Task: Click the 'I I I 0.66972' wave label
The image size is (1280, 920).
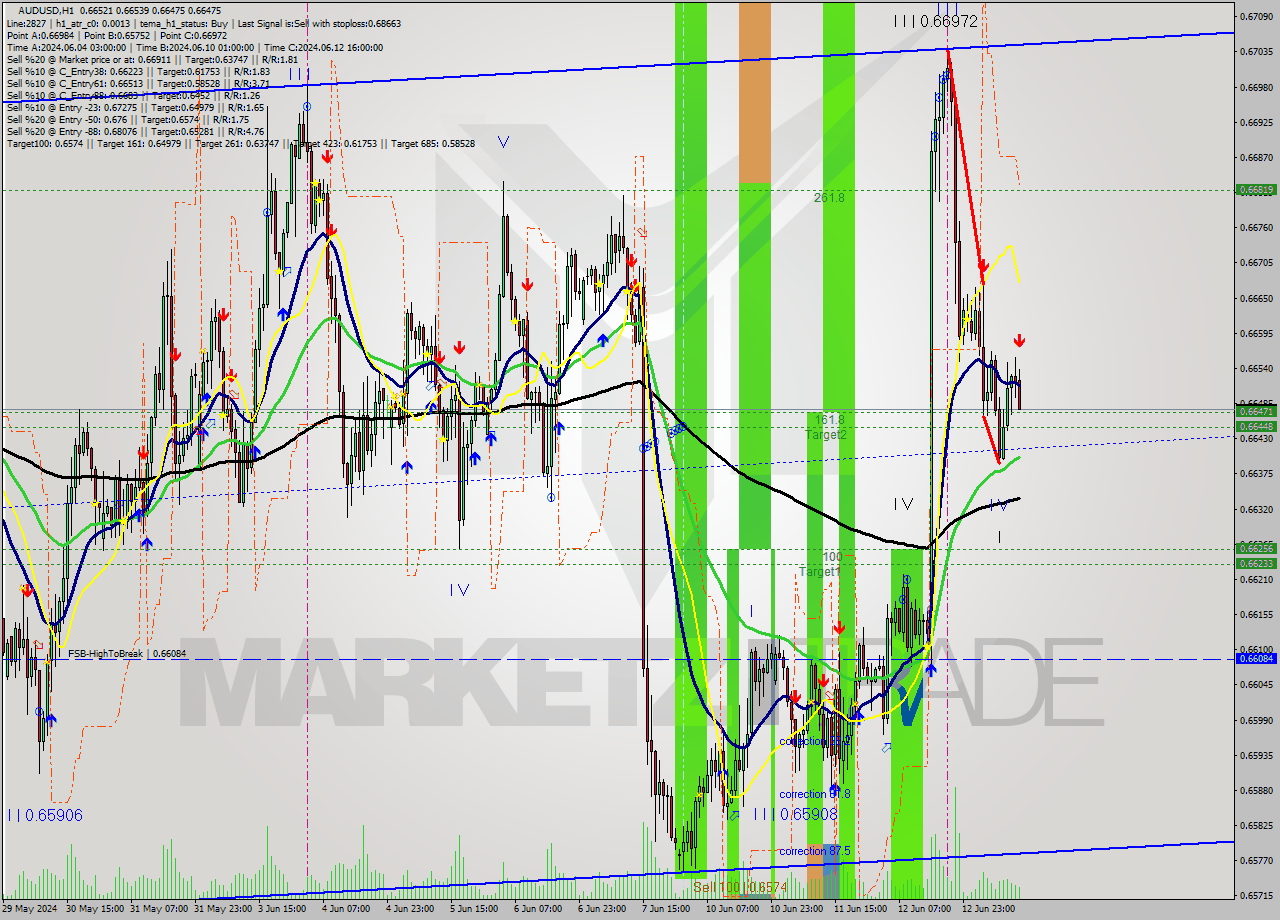Action: 935,21
